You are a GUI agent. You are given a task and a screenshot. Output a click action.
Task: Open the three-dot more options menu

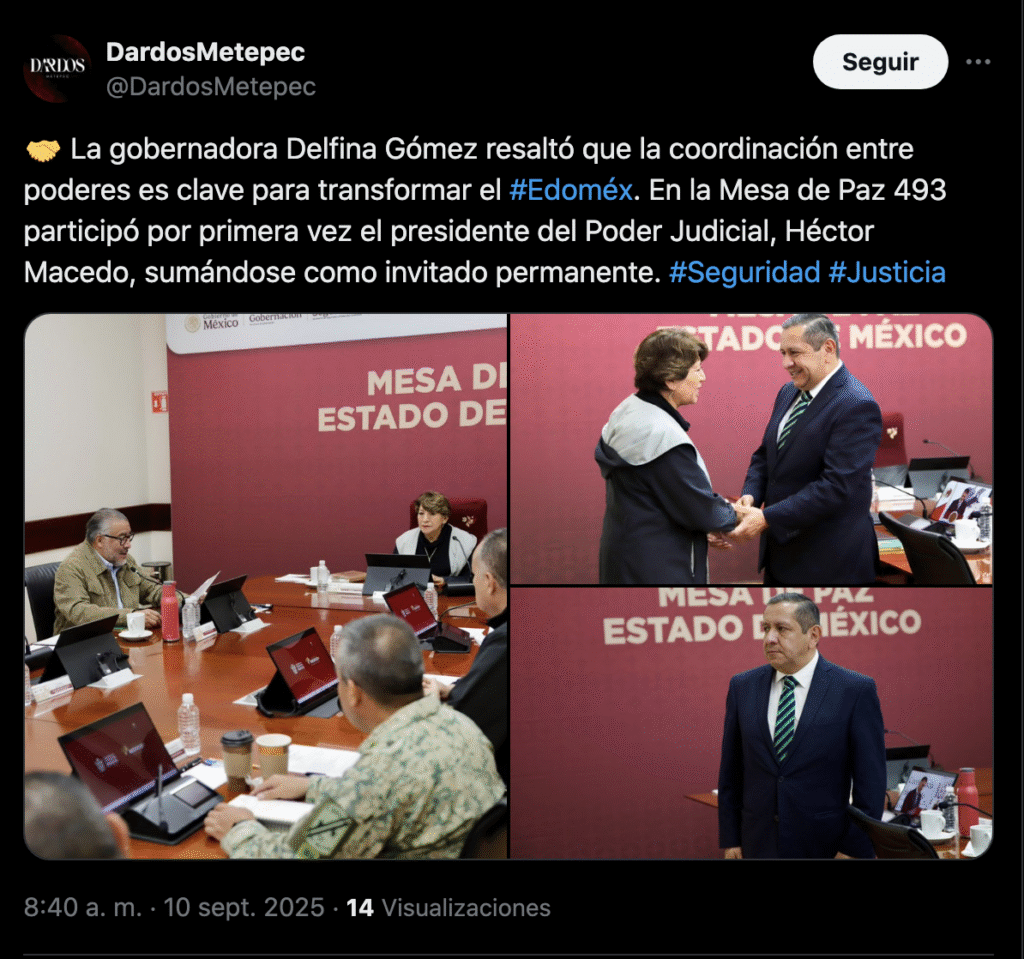(978, 62)
